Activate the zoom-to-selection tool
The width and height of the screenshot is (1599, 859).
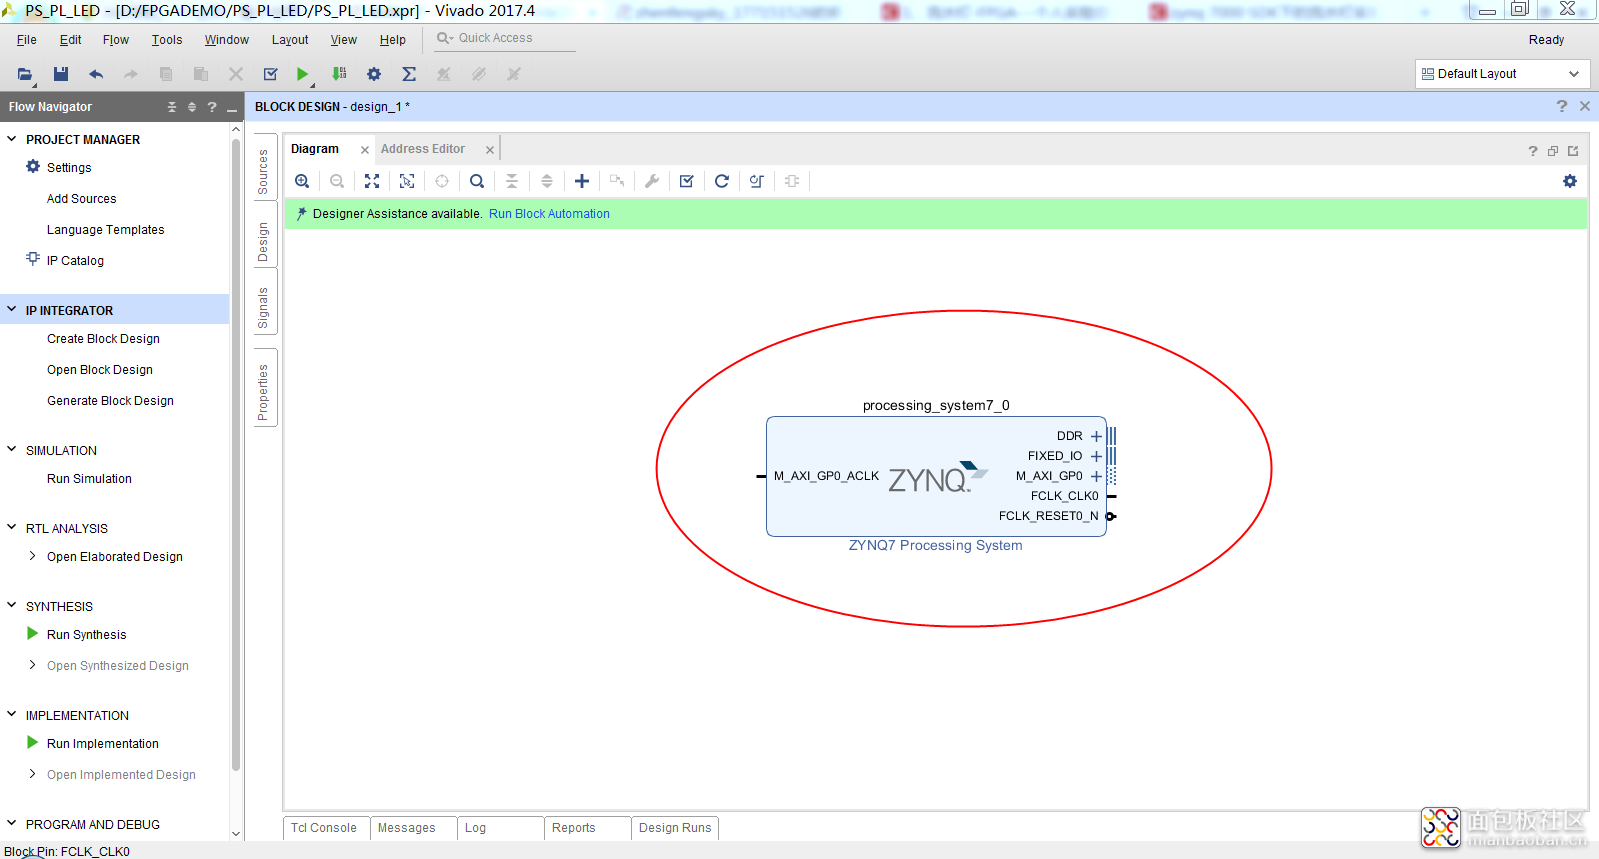pyautogui.click(x=407, y=181)
